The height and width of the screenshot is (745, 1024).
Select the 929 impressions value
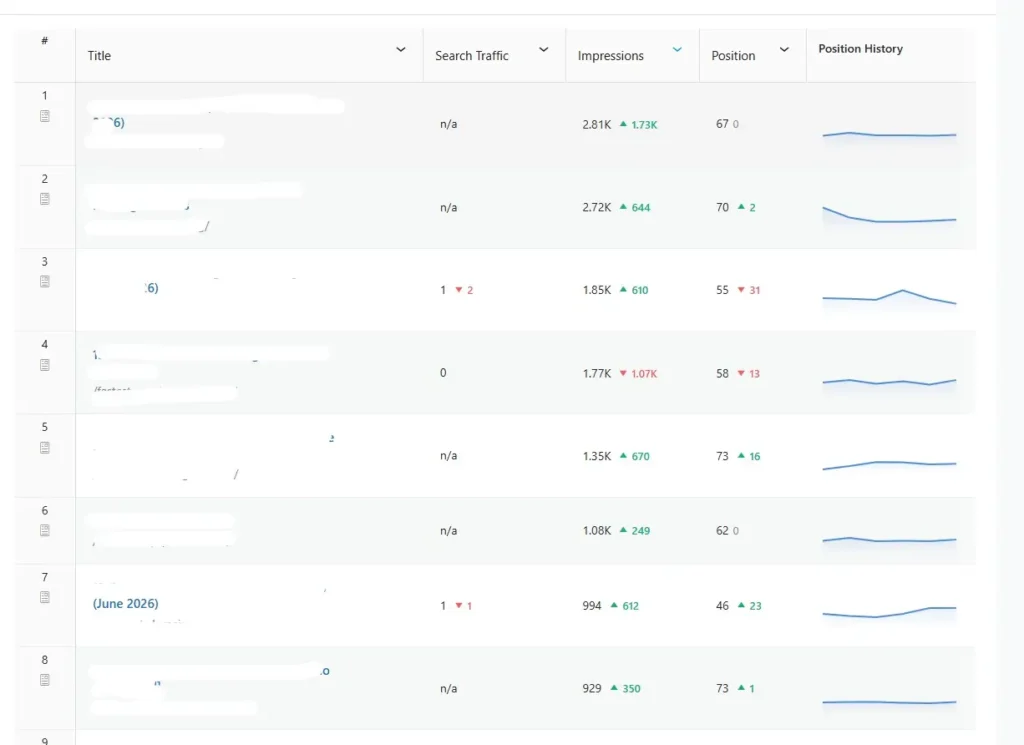click(592, 688)
